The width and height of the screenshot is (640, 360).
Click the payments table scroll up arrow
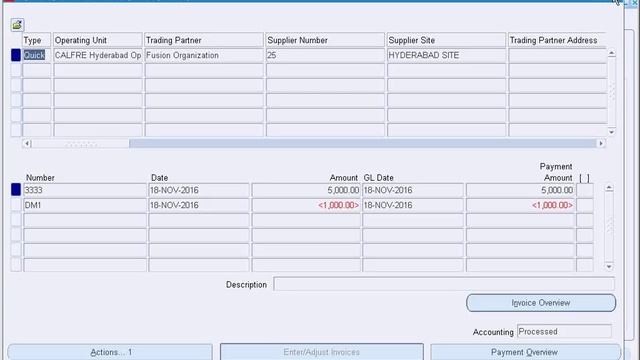tap(611, 53)
